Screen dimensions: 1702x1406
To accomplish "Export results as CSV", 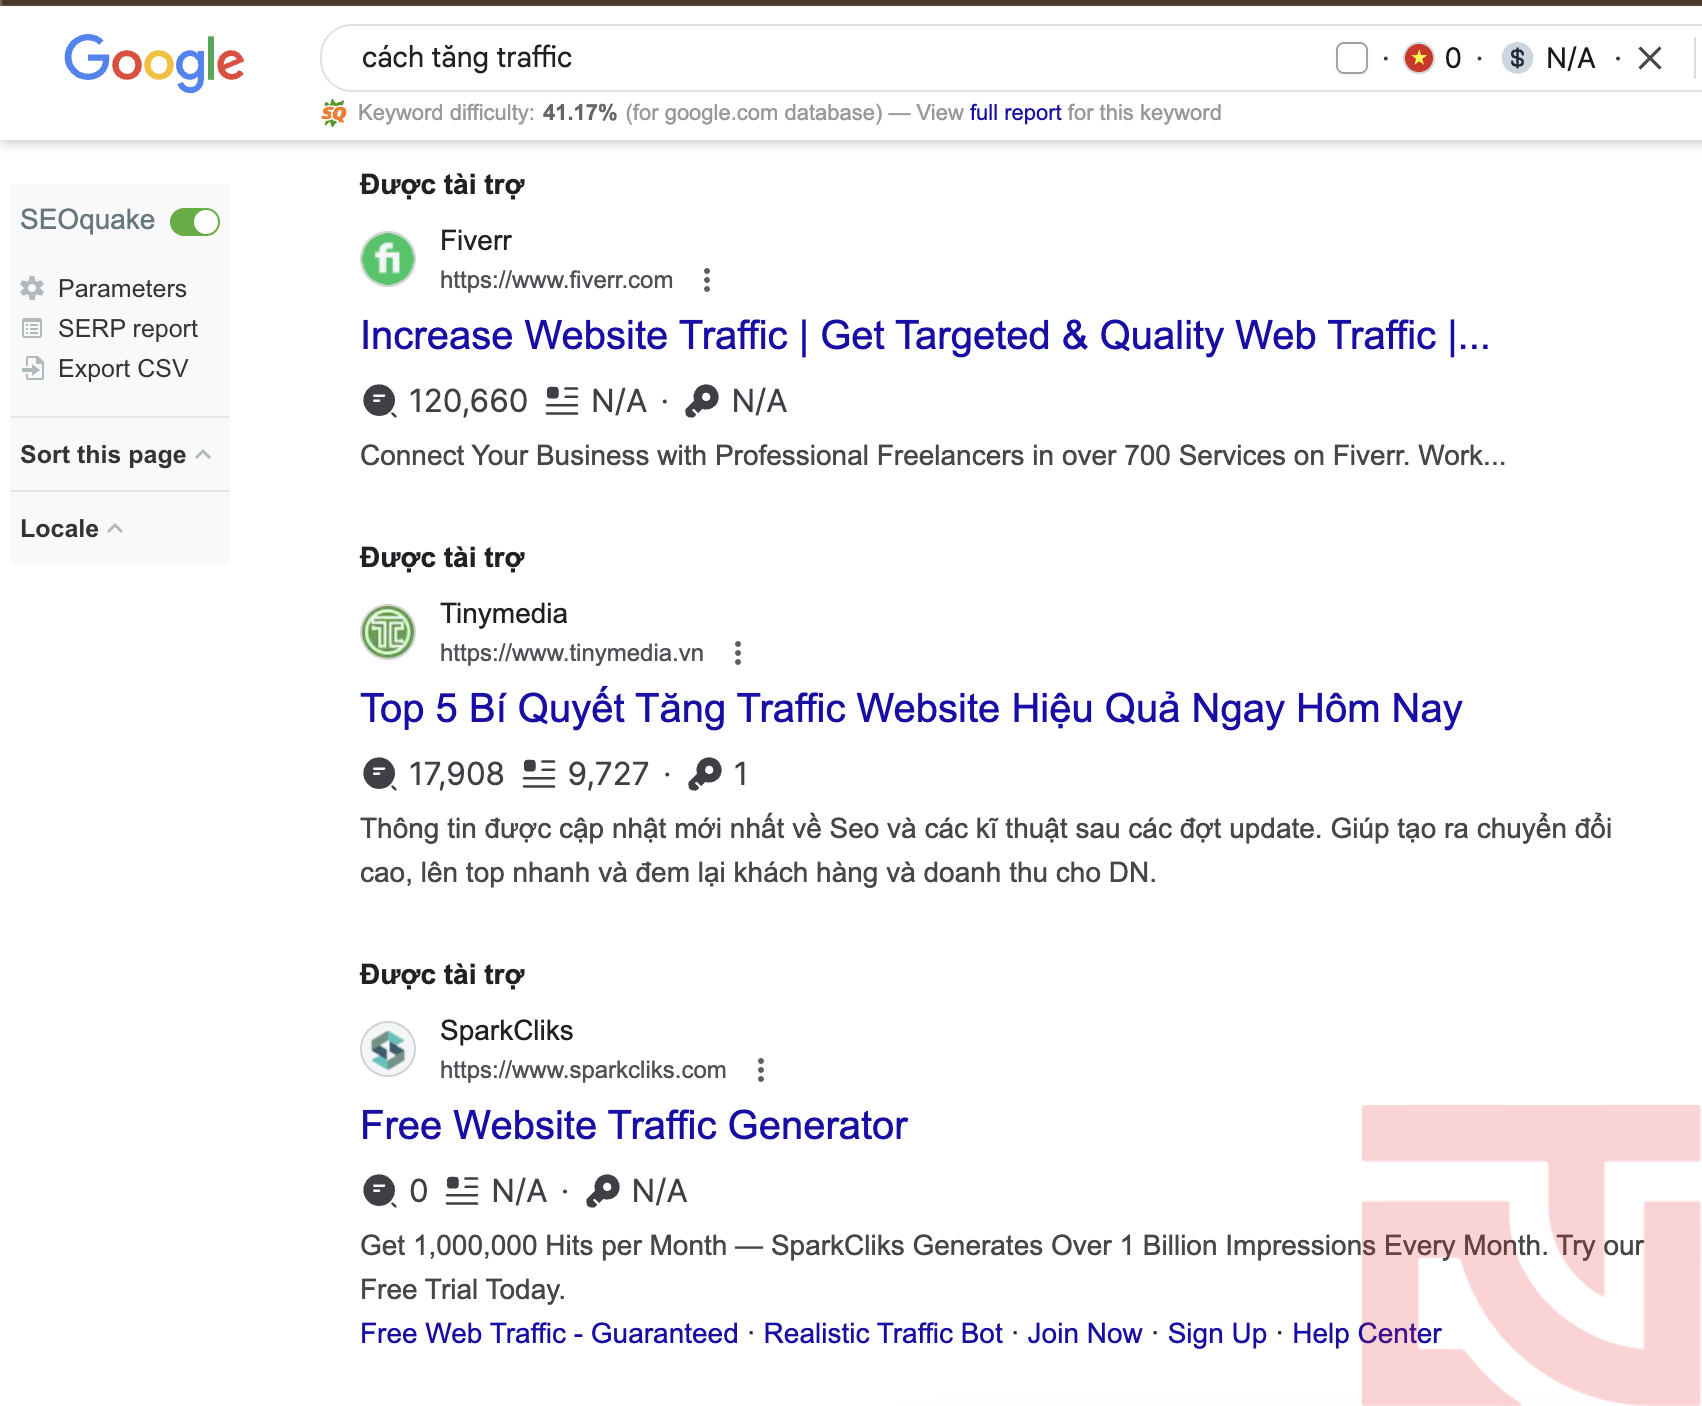I will [123, 368].
